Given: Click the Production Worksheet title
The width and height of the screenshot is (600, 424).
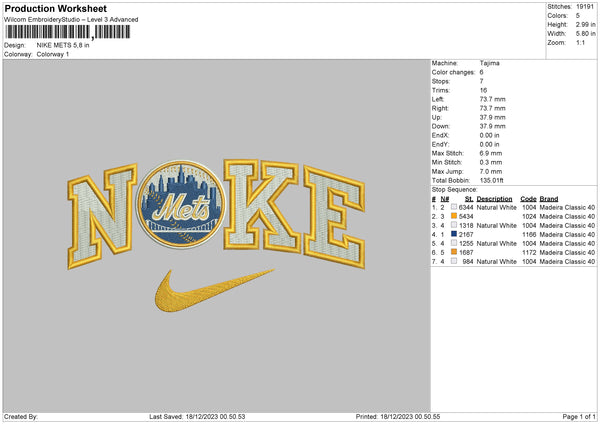Looking at the screenshot, I should pos(55,8).
